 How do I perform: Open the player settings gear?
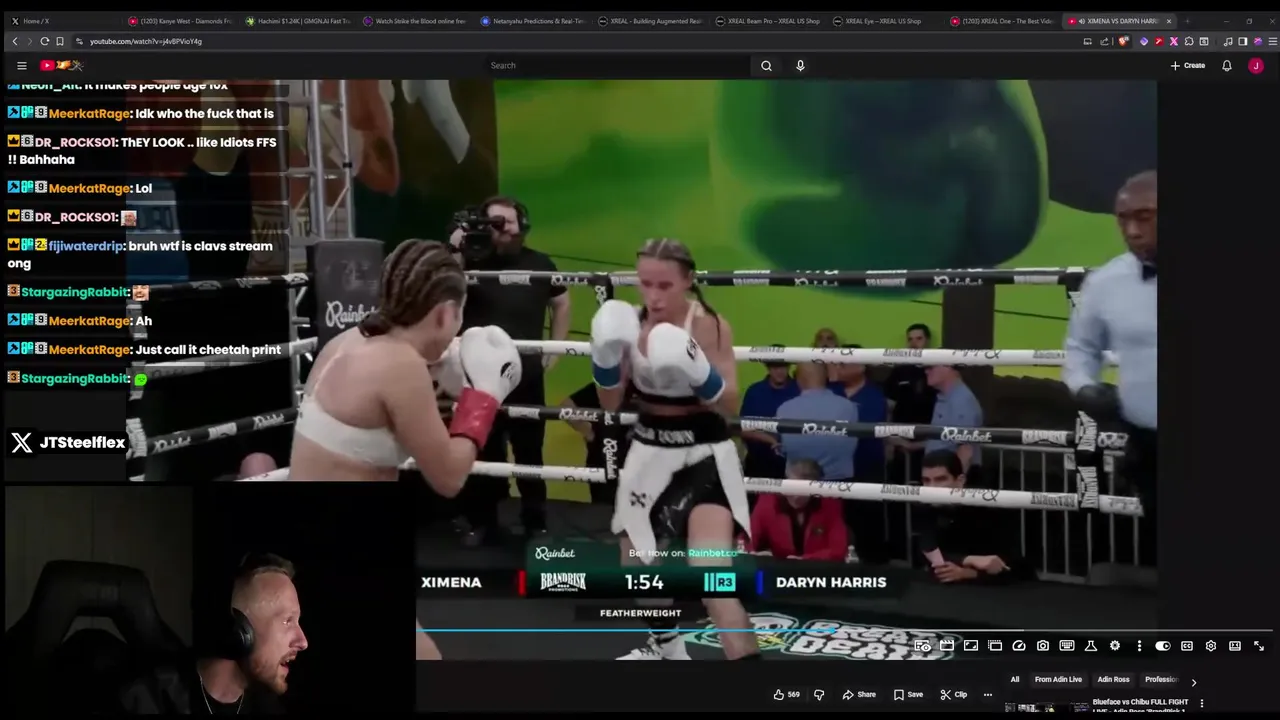click(1211, 646)
